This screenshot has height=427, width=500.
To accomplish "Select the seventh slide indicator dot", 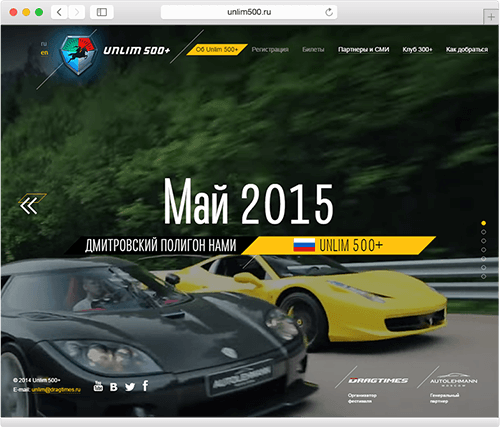I will coord(483,276).
